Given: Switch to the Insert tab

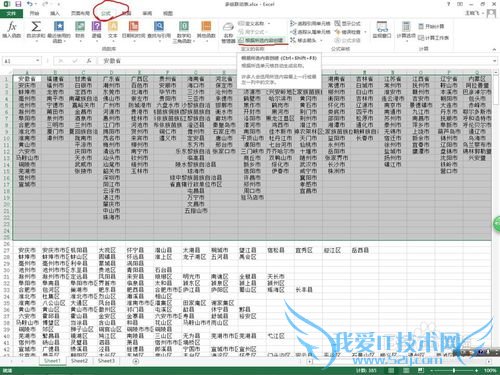Looking at the screenshot, I should 55,13.
